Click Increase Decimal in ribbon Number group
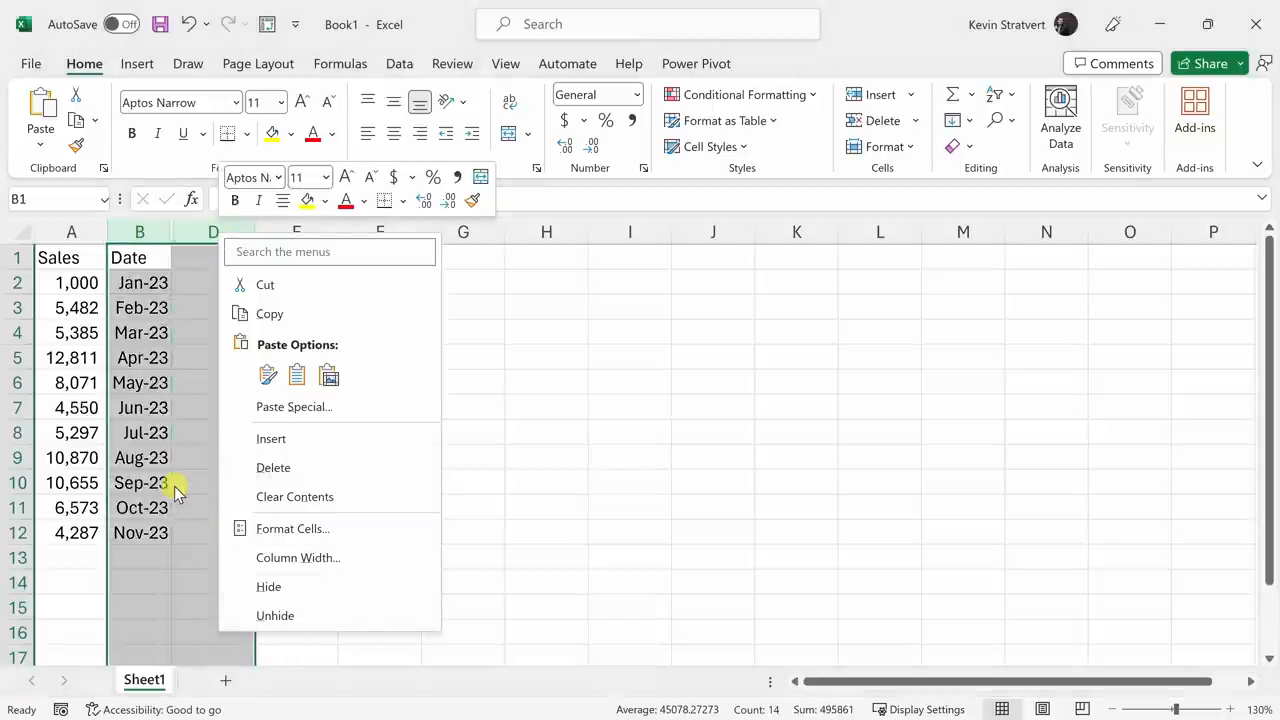Image resolution: width=1280 pixels, height=720 pixels. pyautogui.click(x=564, y=146)
